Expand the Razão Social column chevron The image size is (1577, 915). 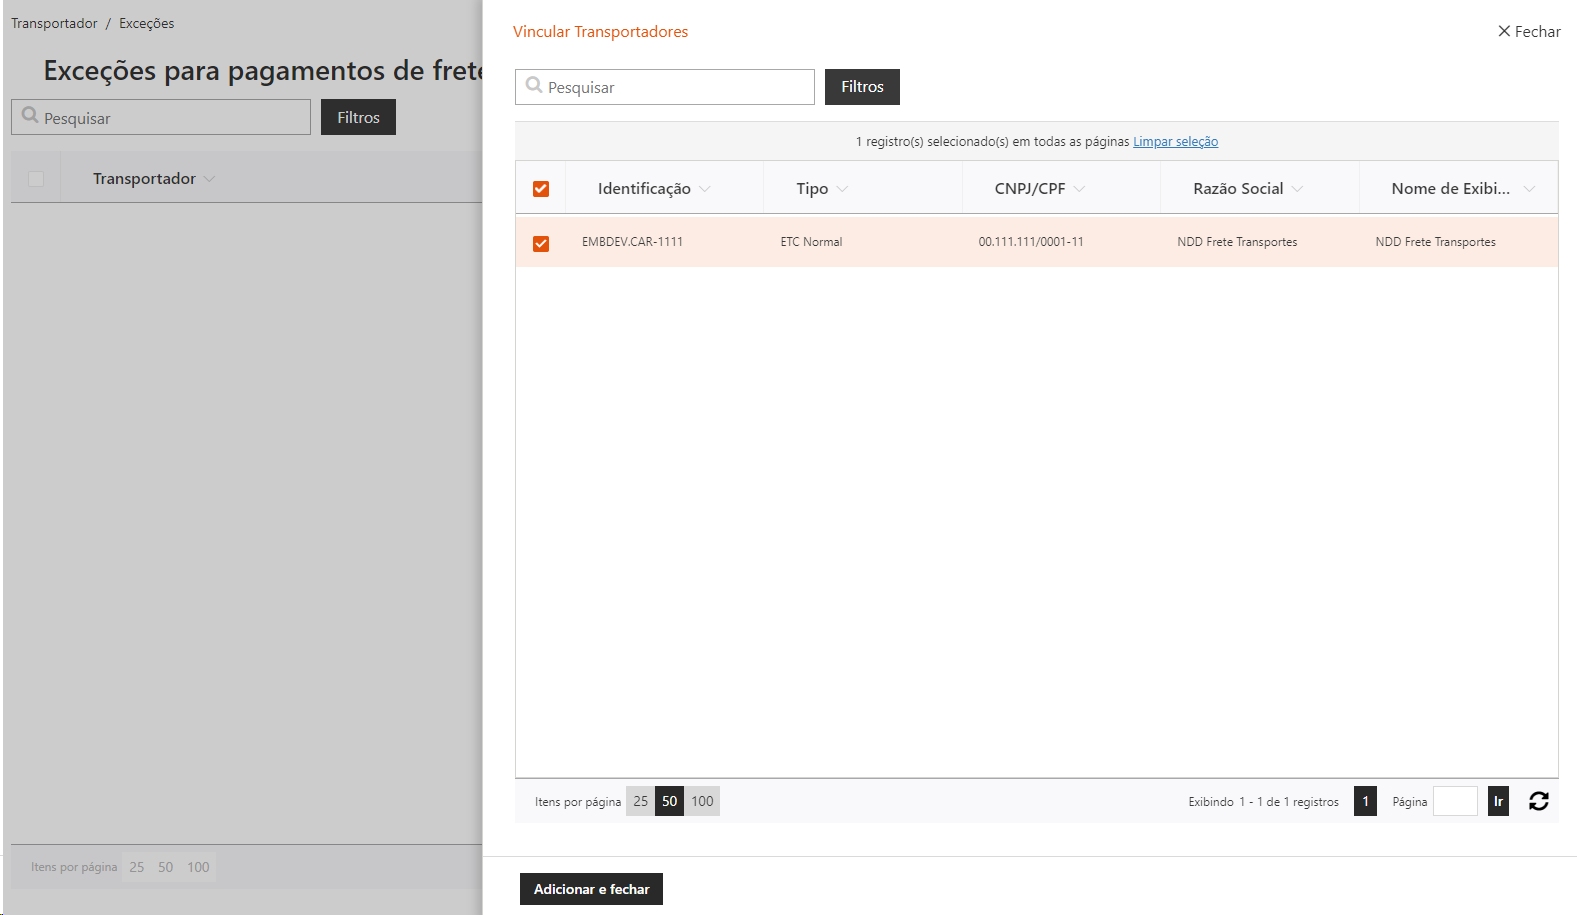tap(1297, 189)
